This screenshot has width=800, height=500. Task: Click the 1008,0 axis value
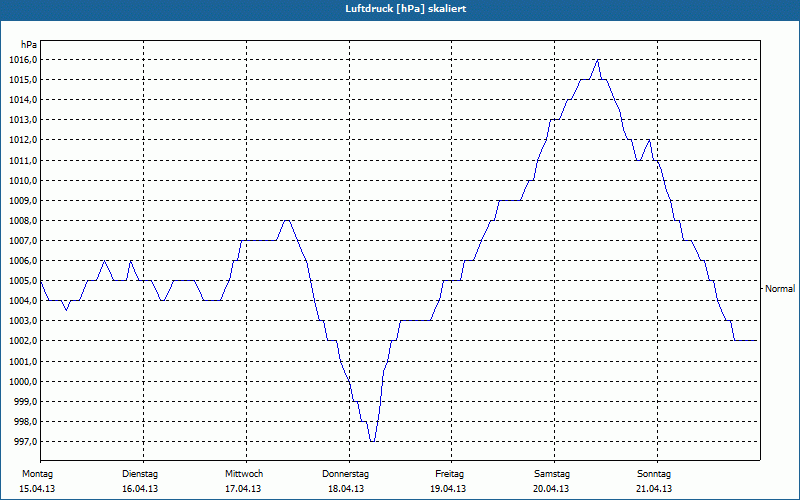click(23, 220)
